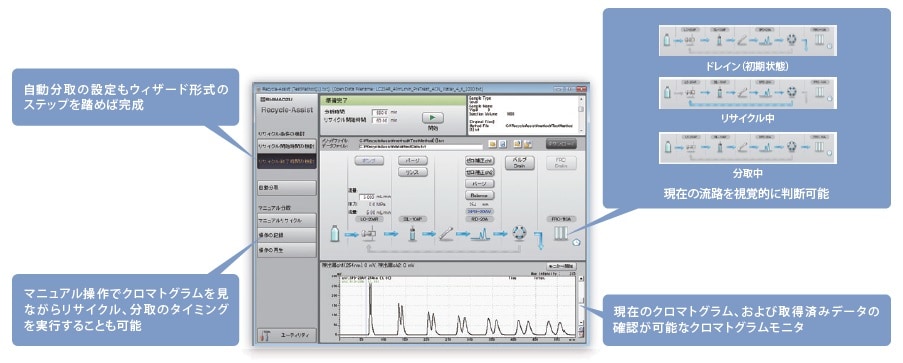The width and height of the screenshot is (903, 363).
Task: Click the solvent bottle icon in flow diagram
Action: (x=335, y=233)
